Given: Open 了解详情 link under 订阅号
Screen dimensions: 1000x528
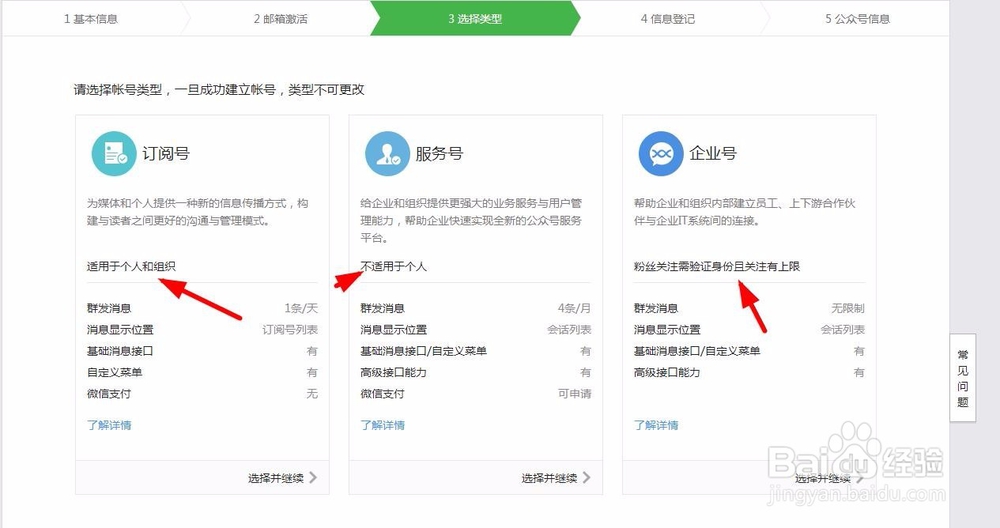Looking at the screenshot, I should point(109,425).
